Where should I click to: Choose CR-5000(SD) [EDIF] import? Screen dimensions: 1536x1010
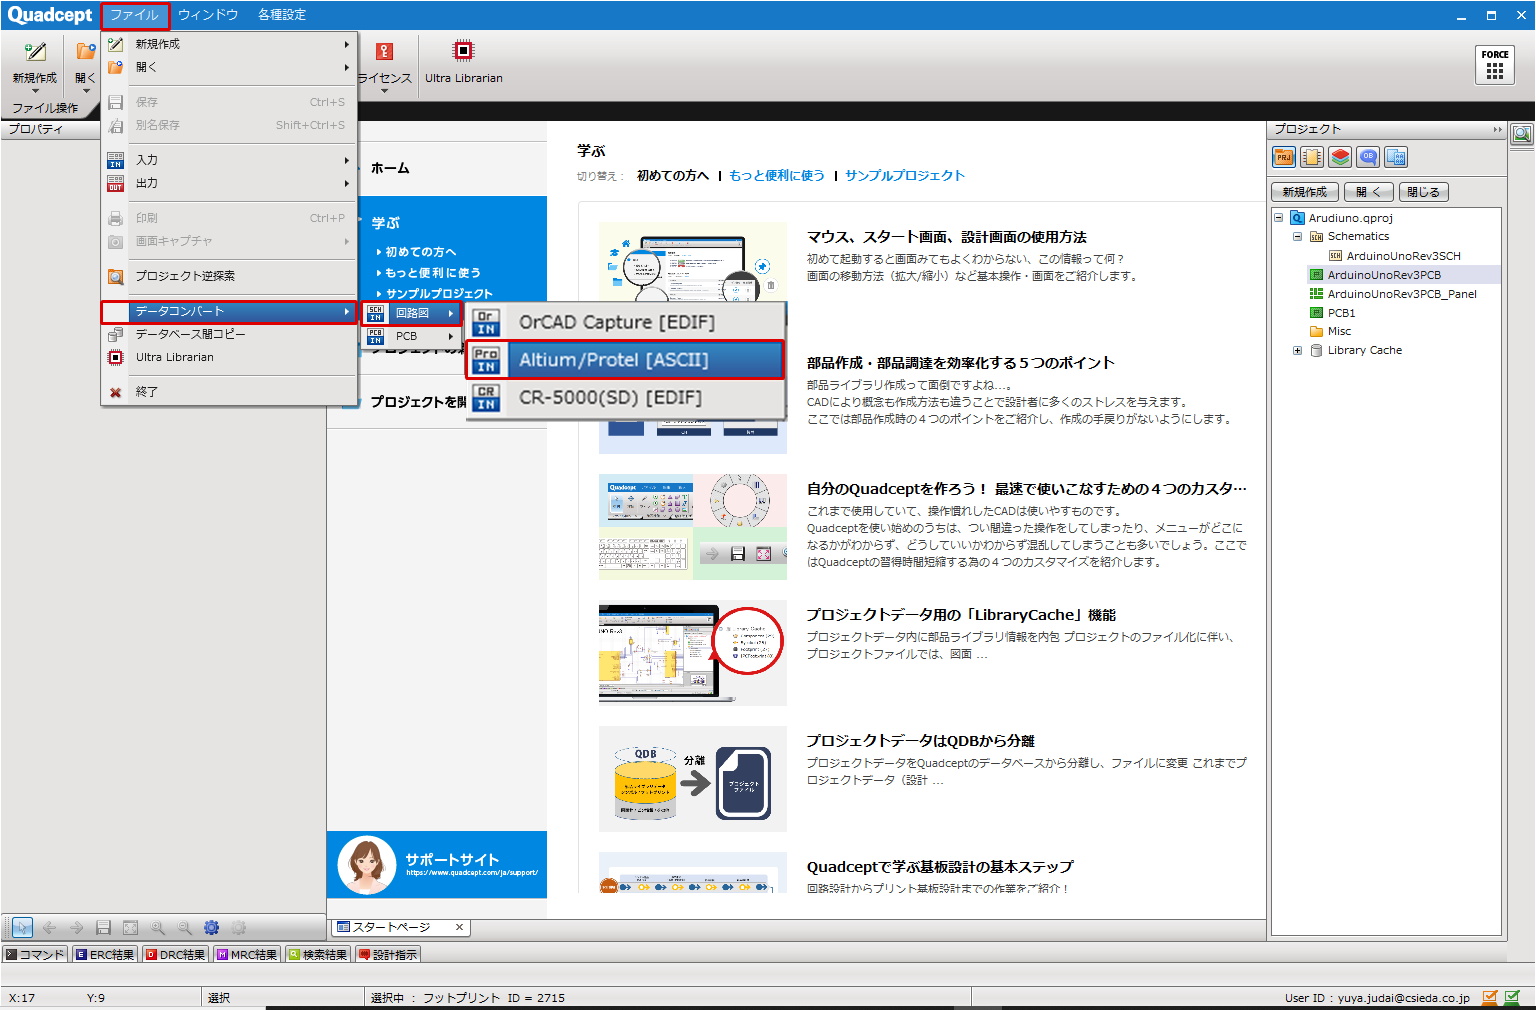(625, 398)
